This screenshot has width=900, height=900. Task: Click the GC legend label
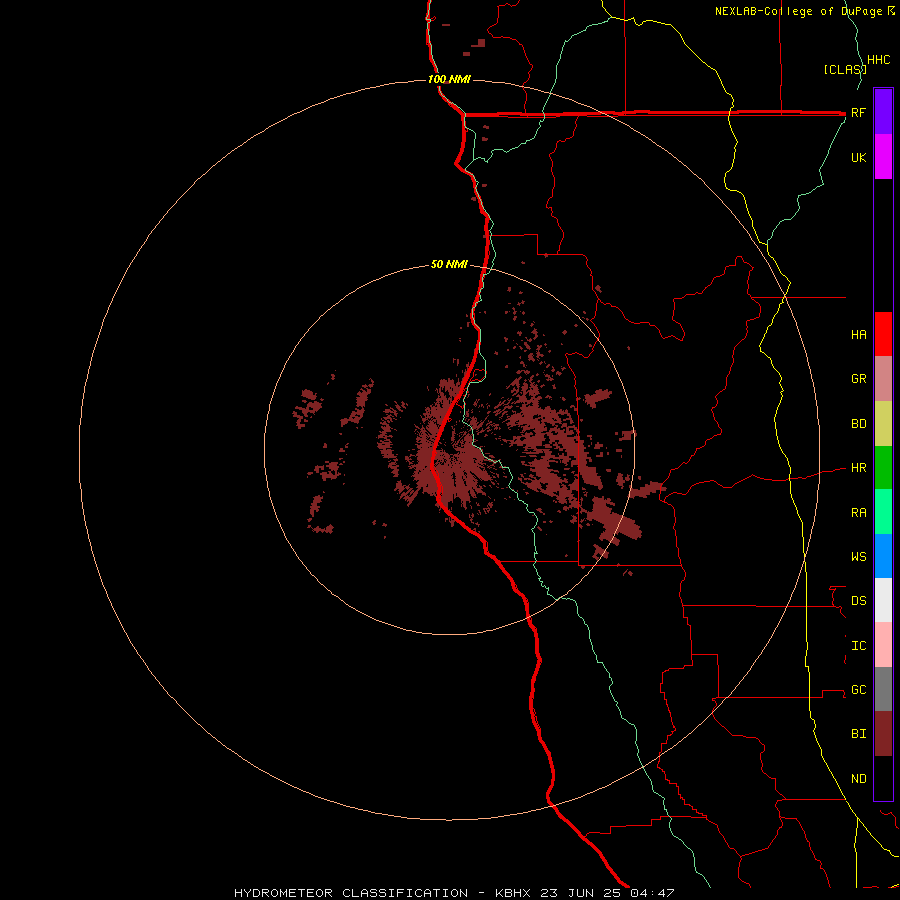pos(859,689)
